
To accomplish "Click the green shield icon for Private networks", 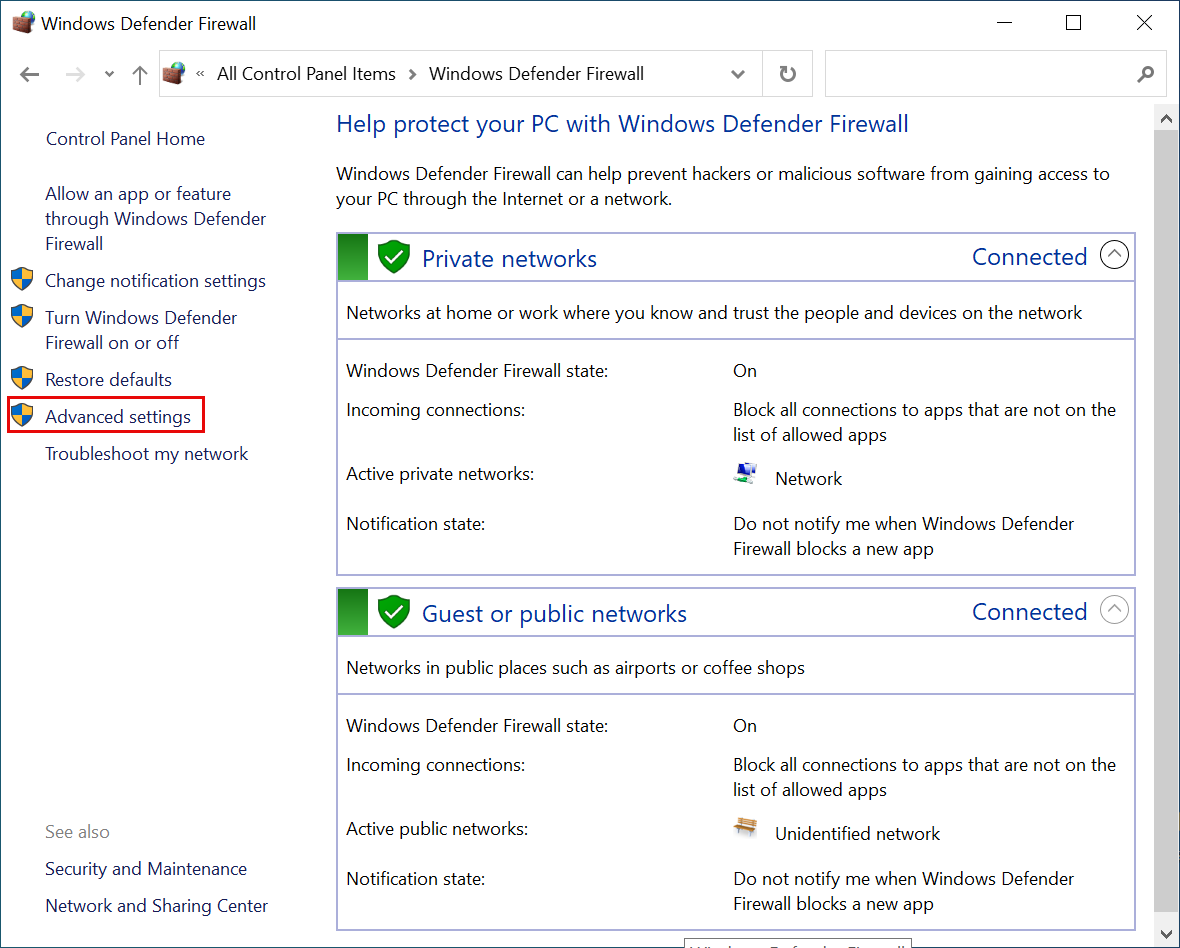I will 393,256.
